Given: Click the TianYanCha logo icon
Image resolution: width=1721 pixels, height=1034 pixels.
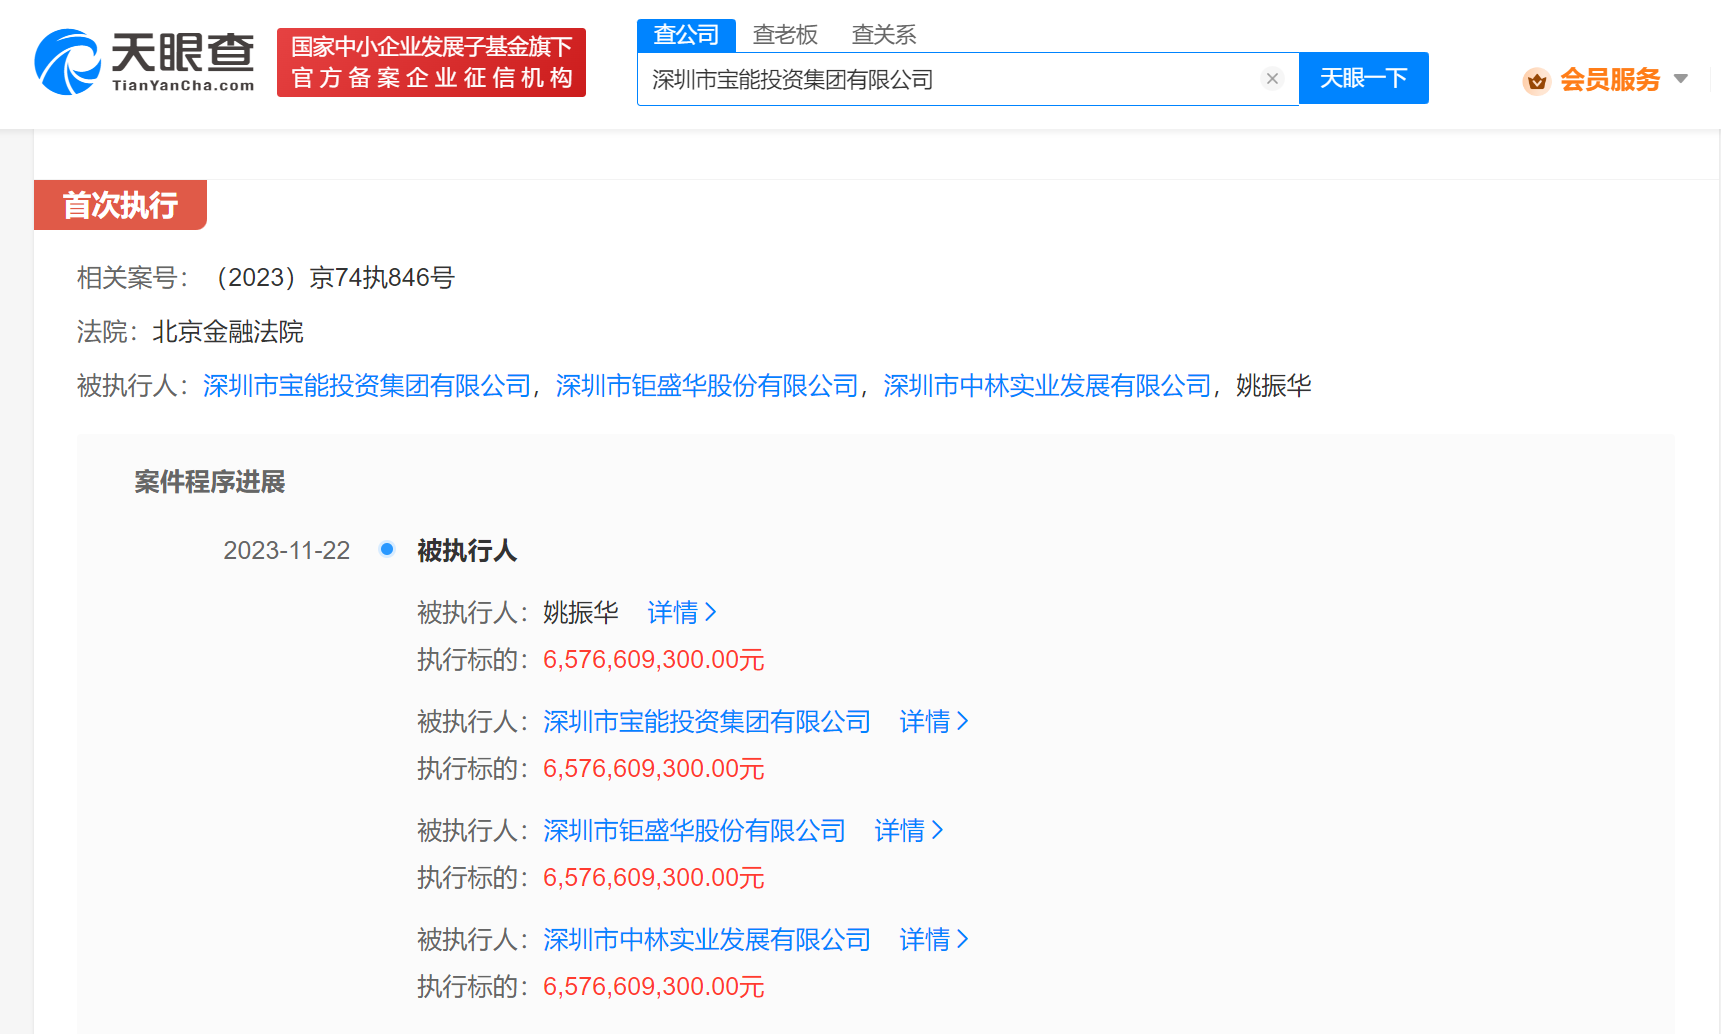Looking at the screenshot, I should point(67,62).
